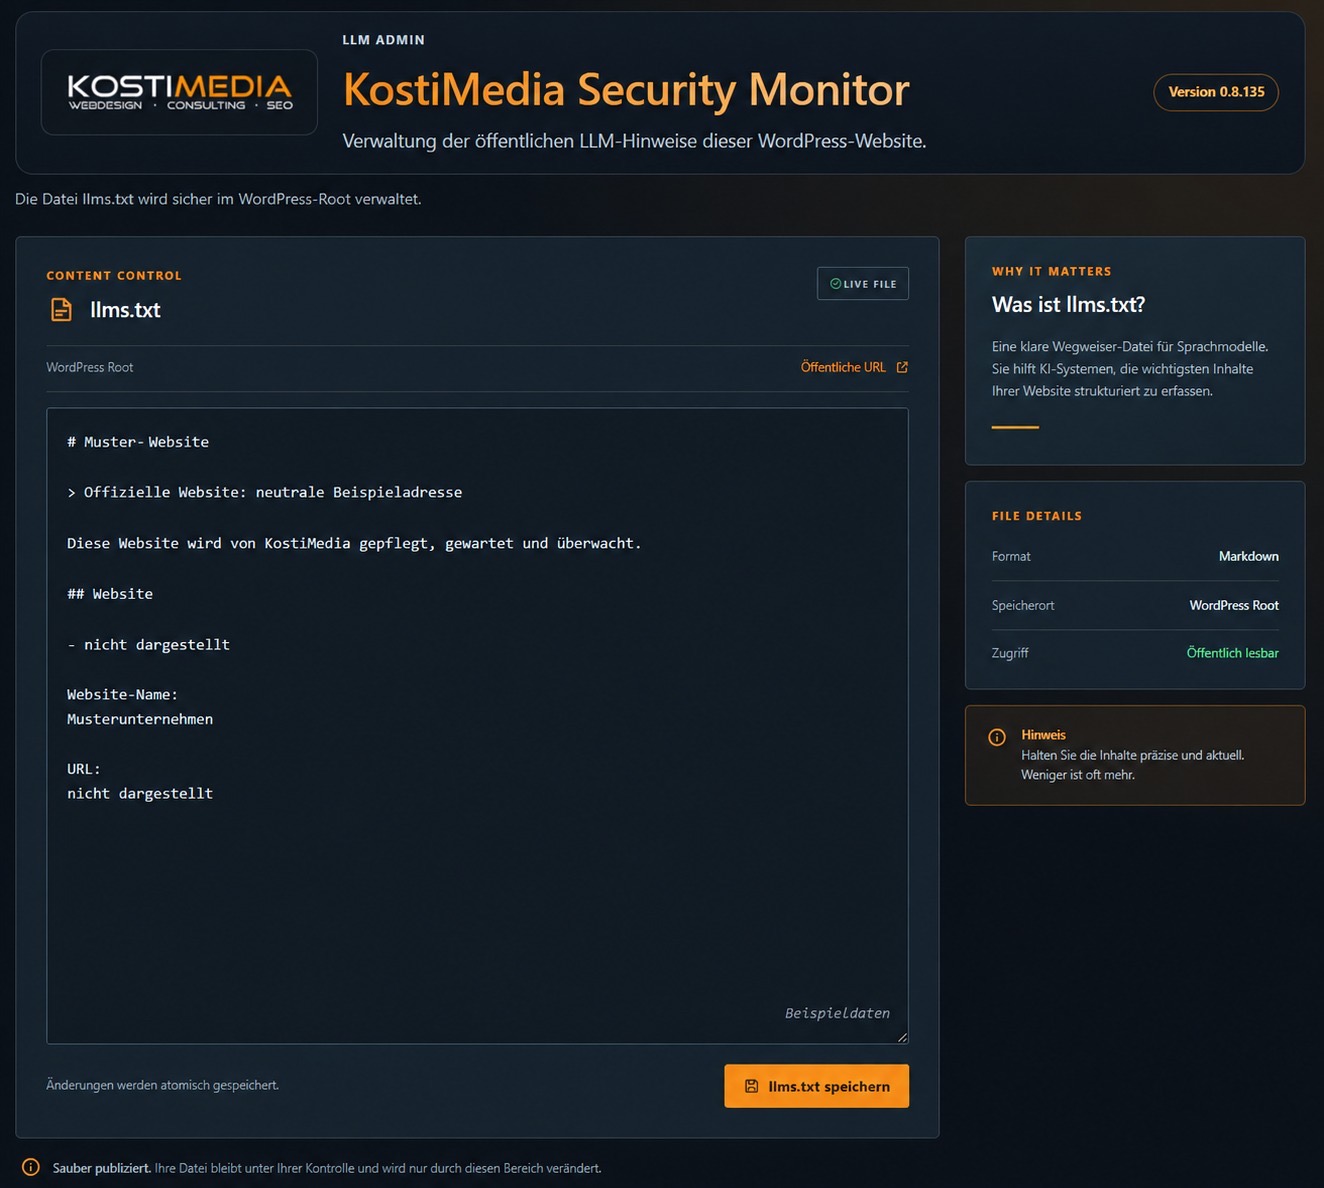Click the 'Markdown' format value

(x=1248, y=556)
